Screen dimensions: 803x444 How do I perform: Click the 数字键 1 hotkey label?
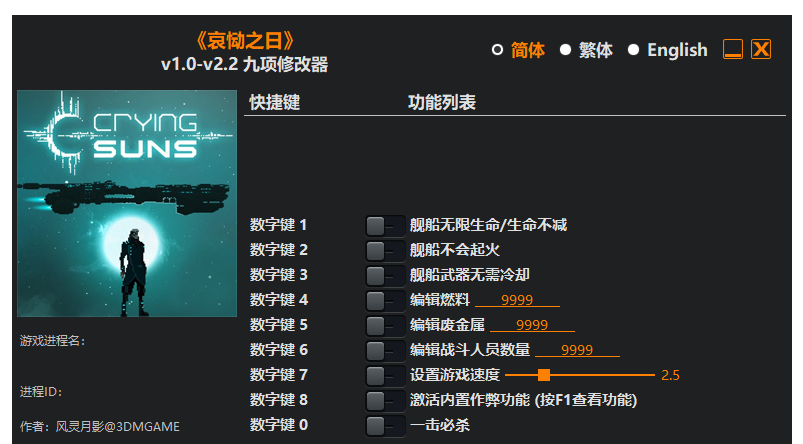(278, 225)
